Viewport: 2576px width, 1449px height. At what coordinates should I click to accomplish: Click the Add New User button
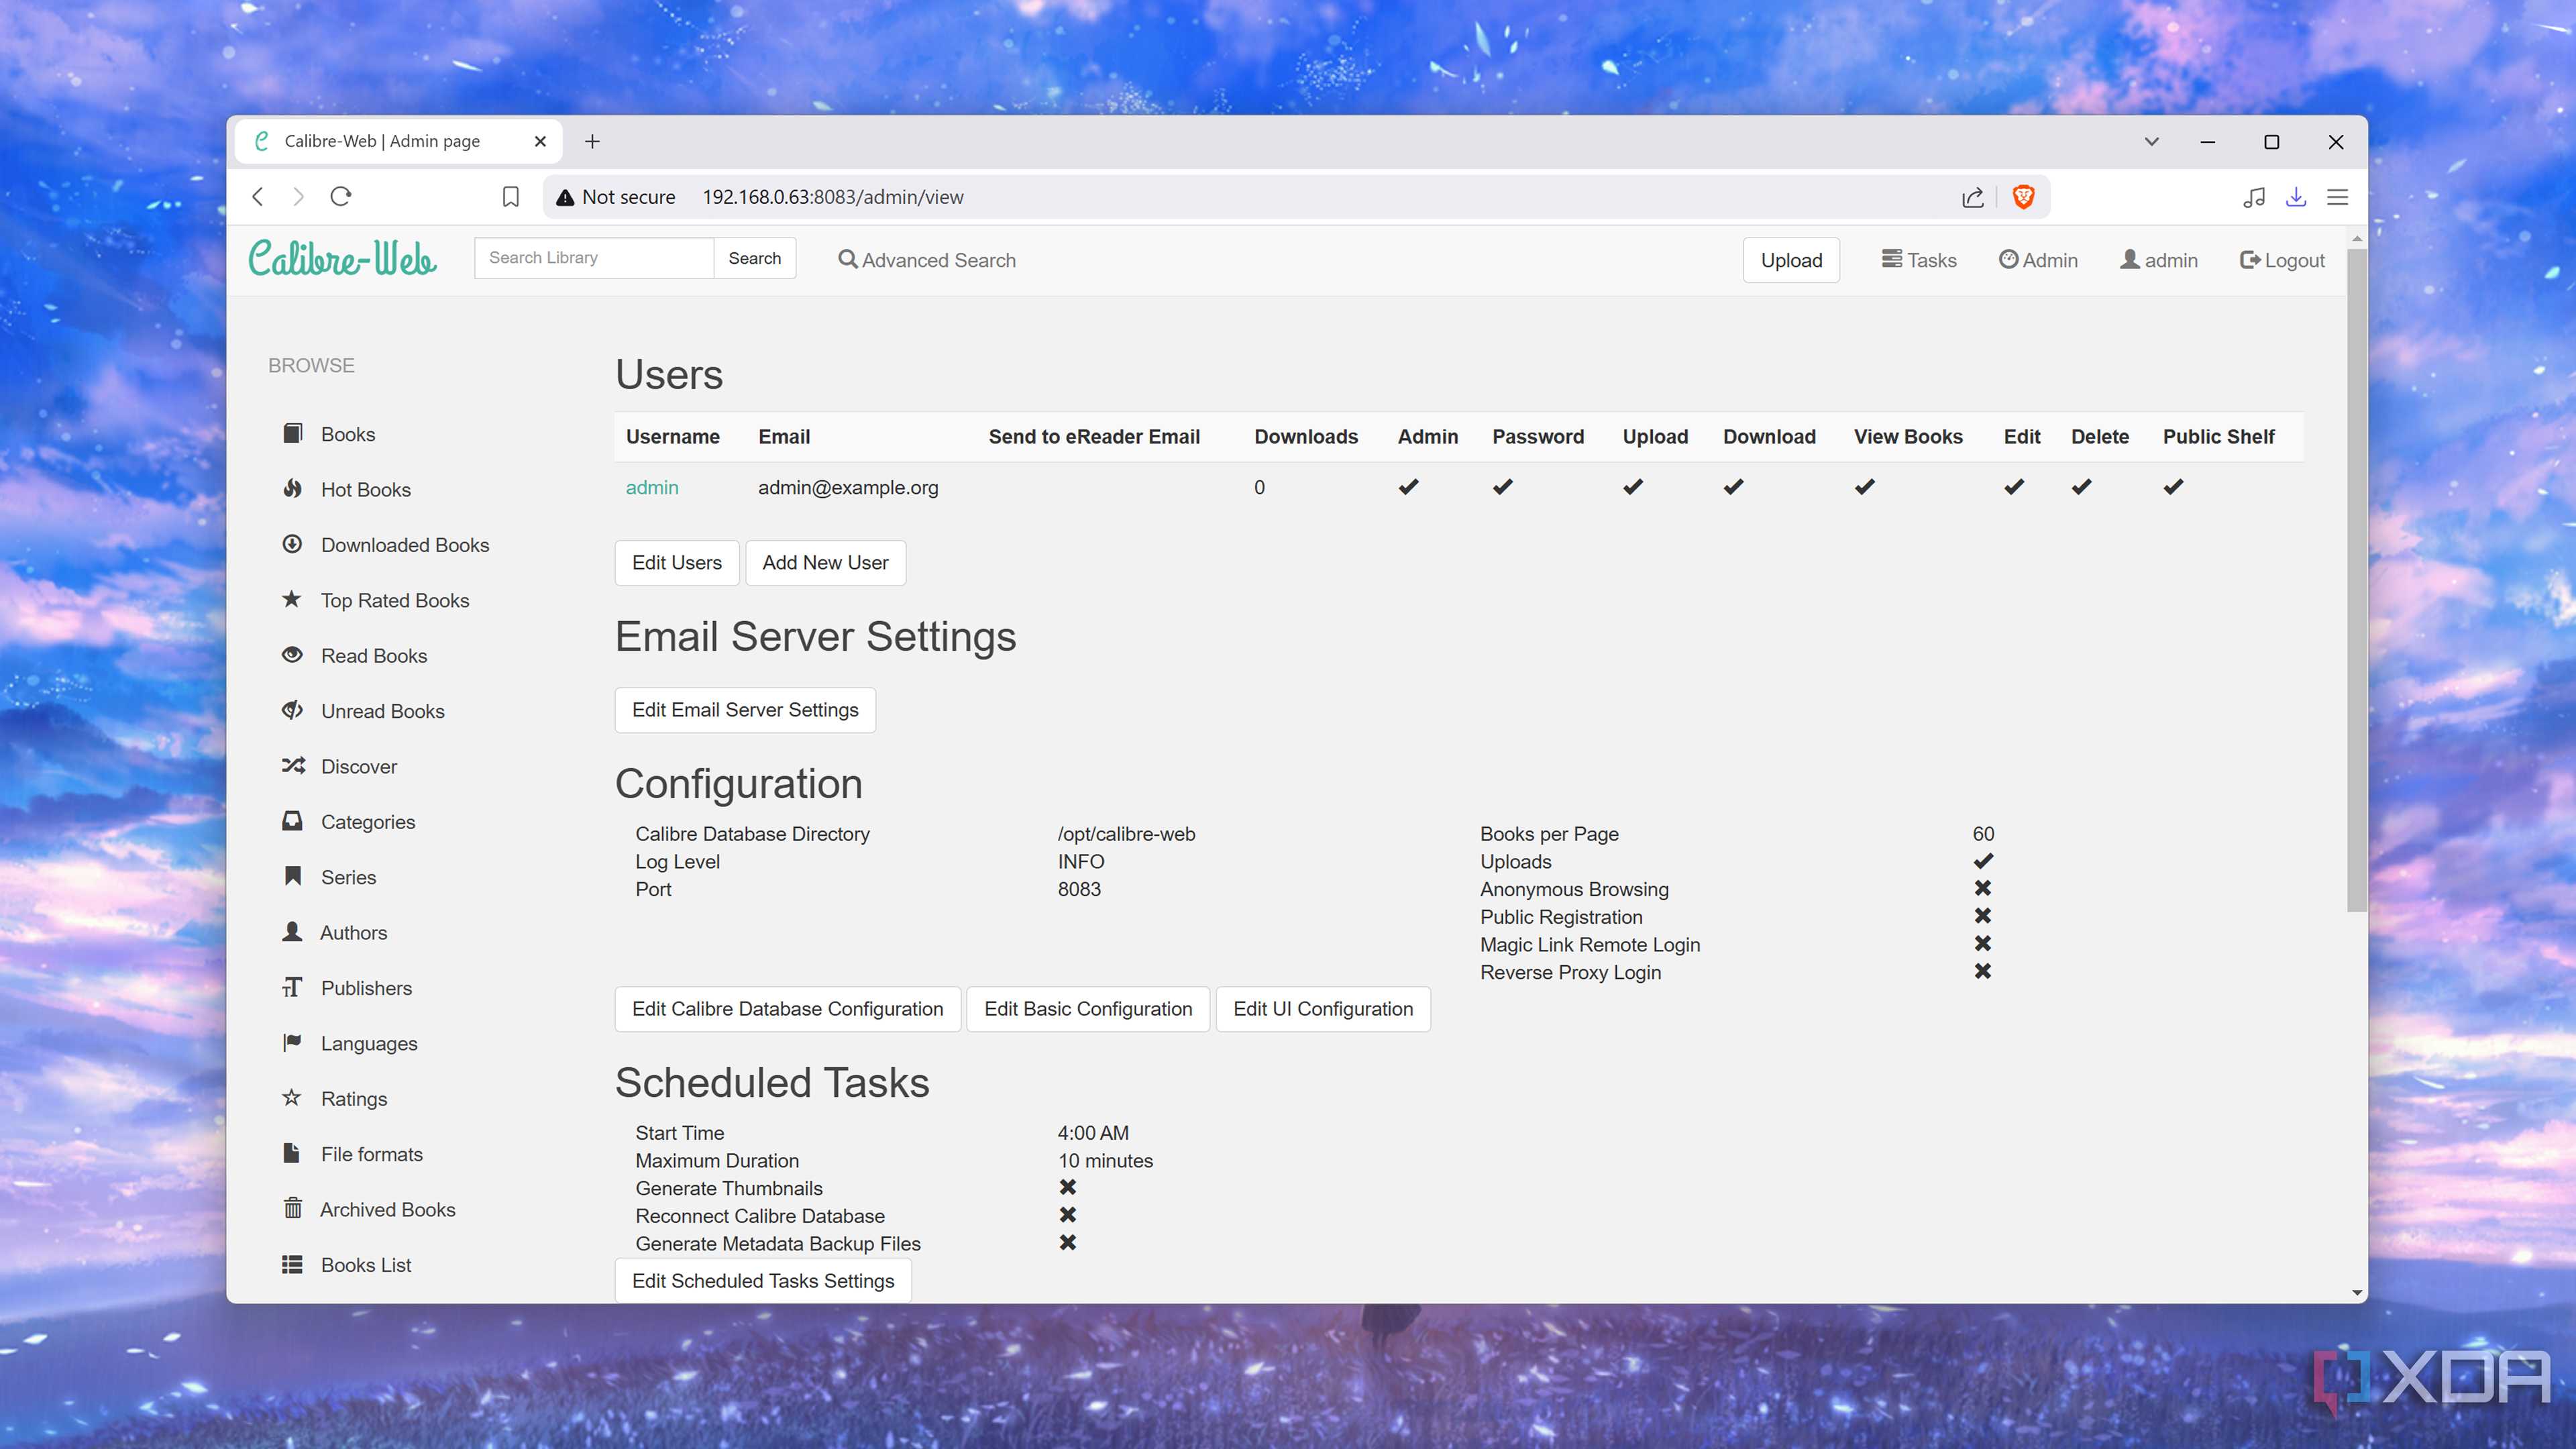[x=825, y=563]
